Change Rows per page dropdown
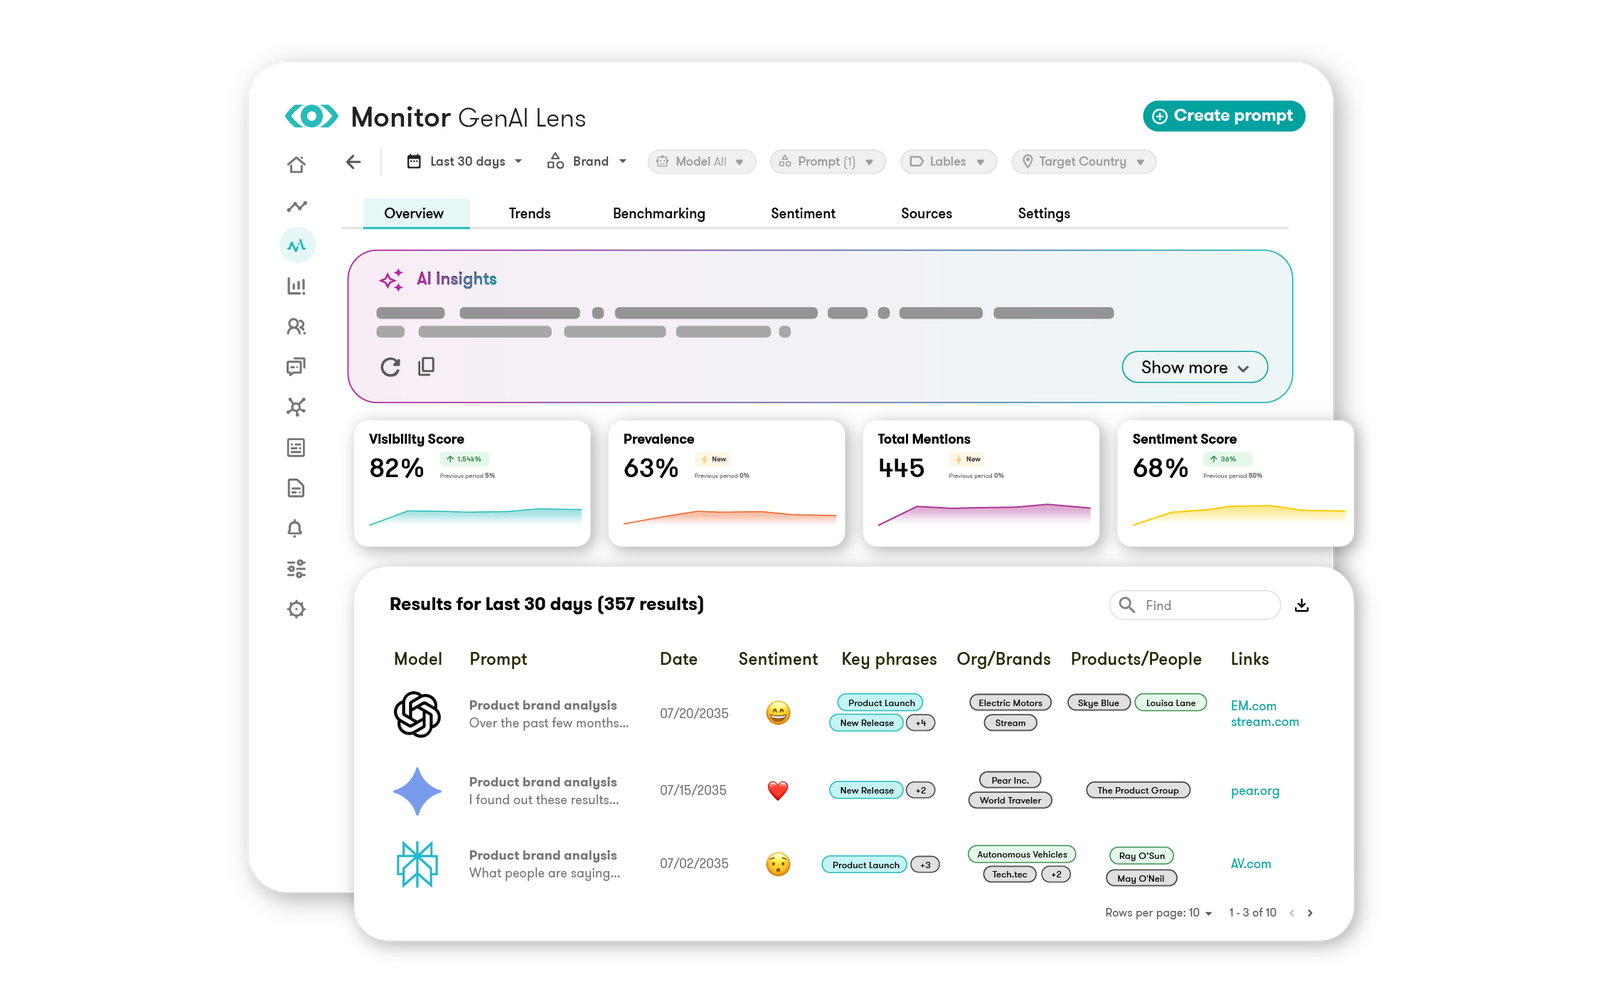The width and height of the screenshot is (1600, 999). click(1200, 913)
